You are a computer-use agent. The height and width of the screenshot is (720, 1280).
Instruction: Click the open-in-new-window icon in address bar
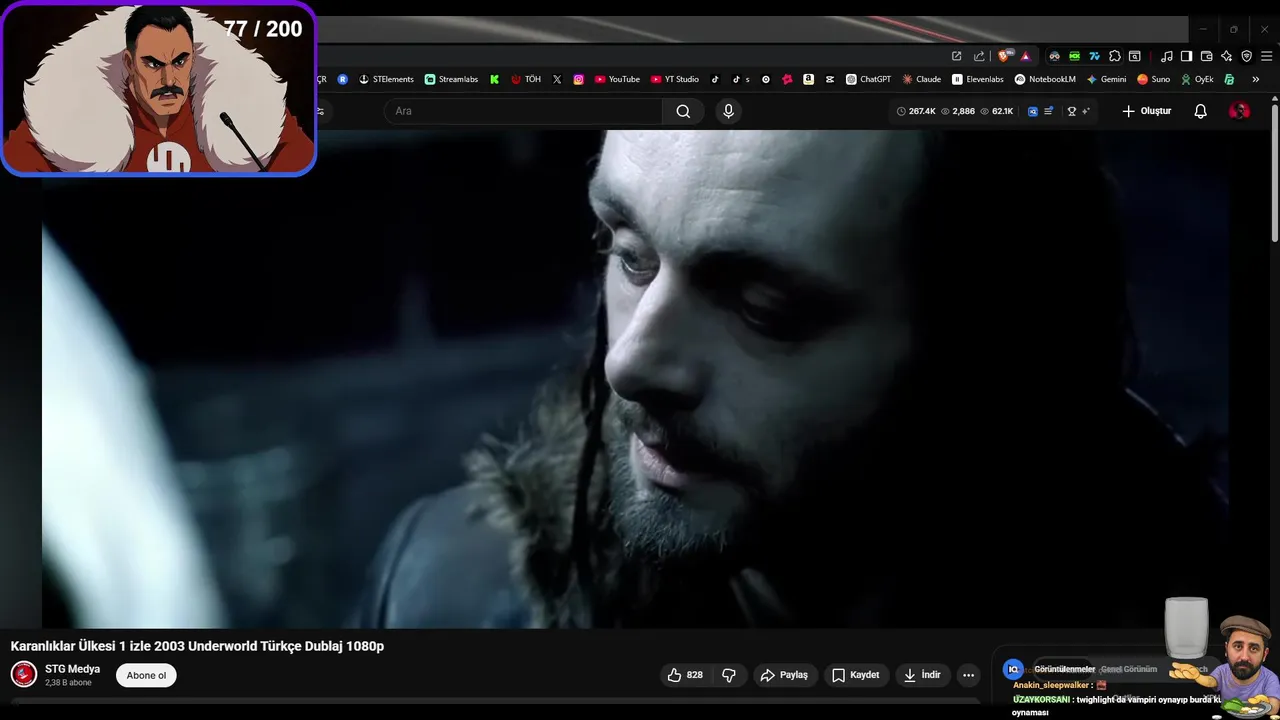(956, 56)
